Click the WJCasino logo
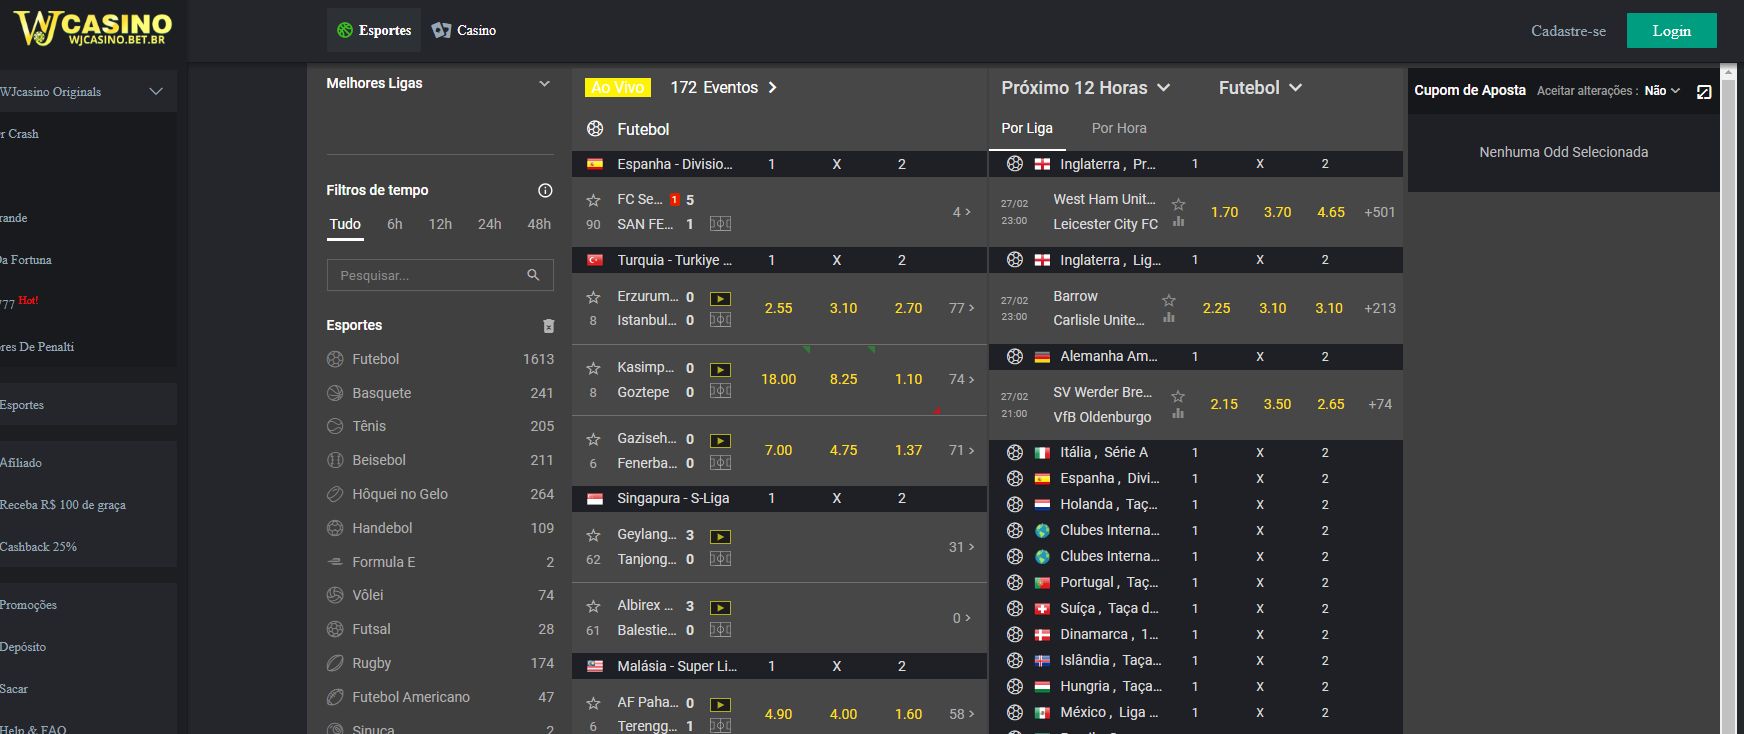Viewport: 1744px width, 734px height. (93, 29)
